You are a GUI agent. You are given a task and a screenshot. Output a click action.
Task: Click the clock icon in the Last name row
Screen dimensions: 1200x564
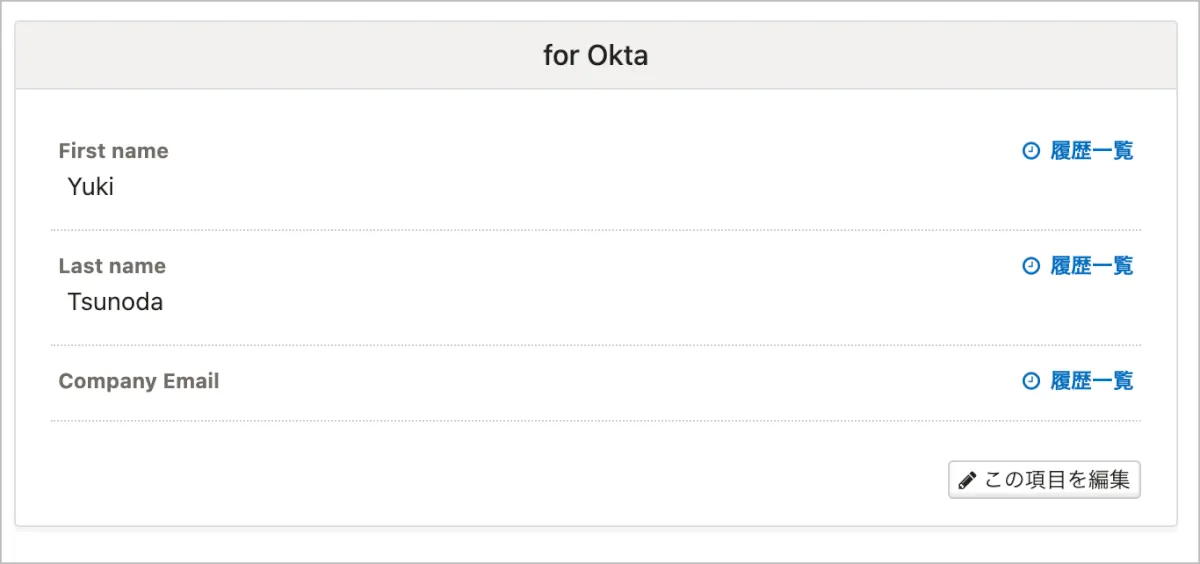point(1031,266)
